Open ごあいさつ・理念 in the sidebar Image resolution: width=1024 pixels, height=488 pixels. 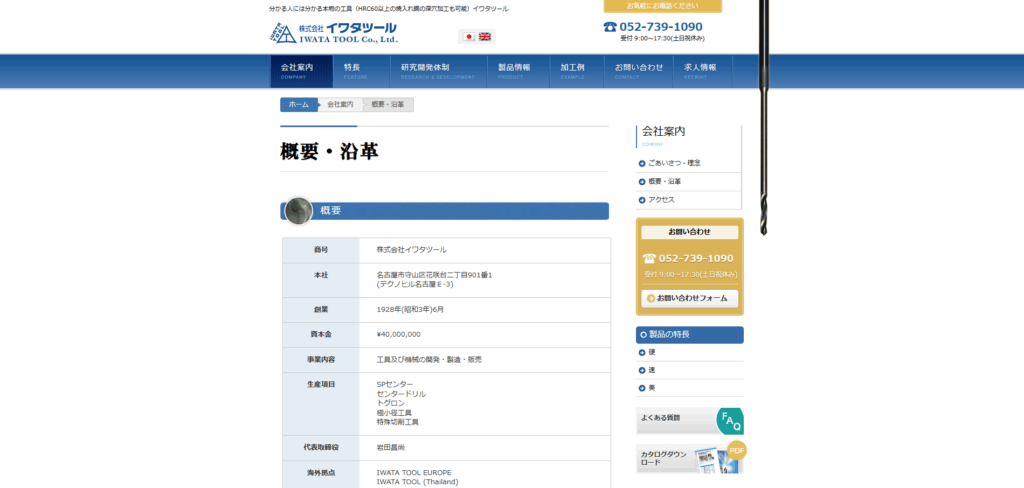(674, 163)
